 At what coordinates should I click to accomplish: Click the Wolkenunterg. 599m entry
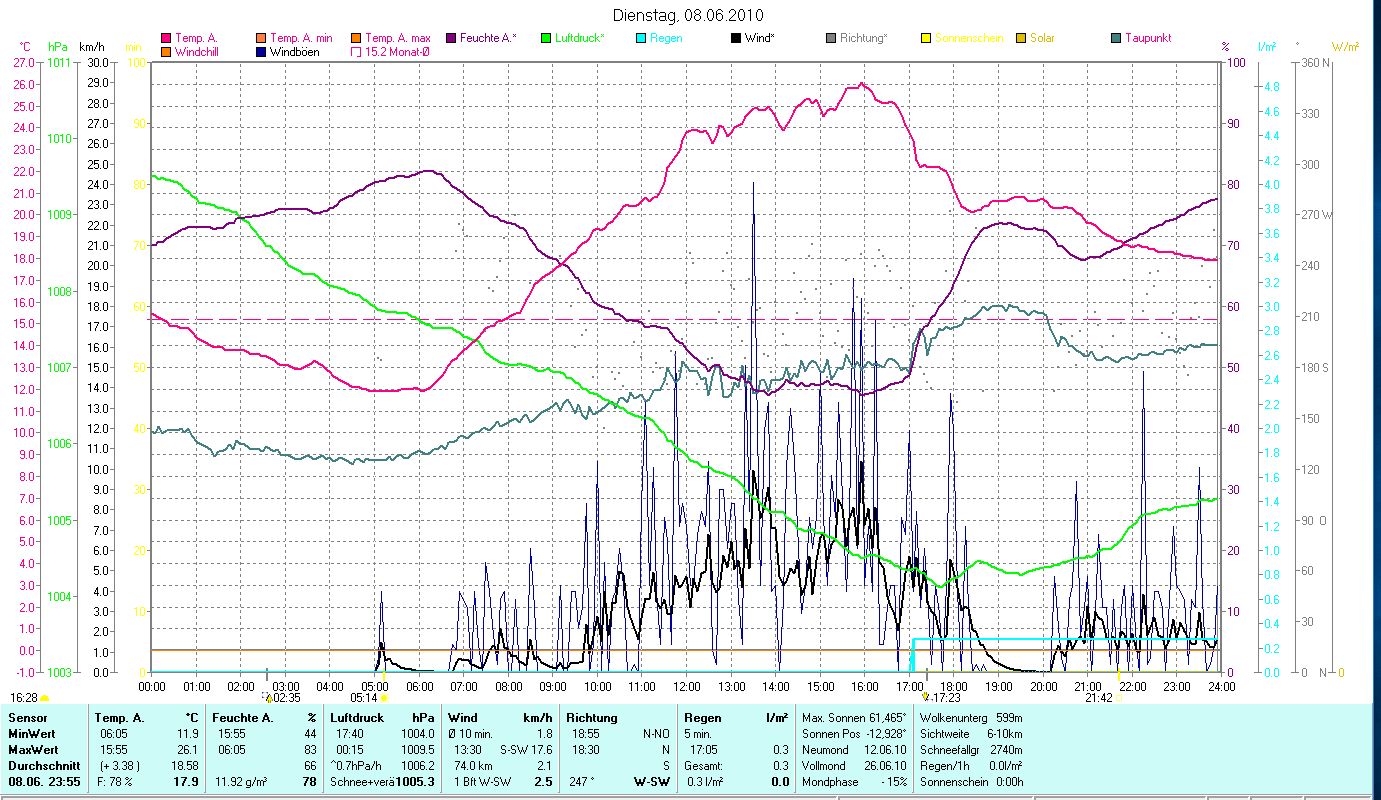point(971,718)
